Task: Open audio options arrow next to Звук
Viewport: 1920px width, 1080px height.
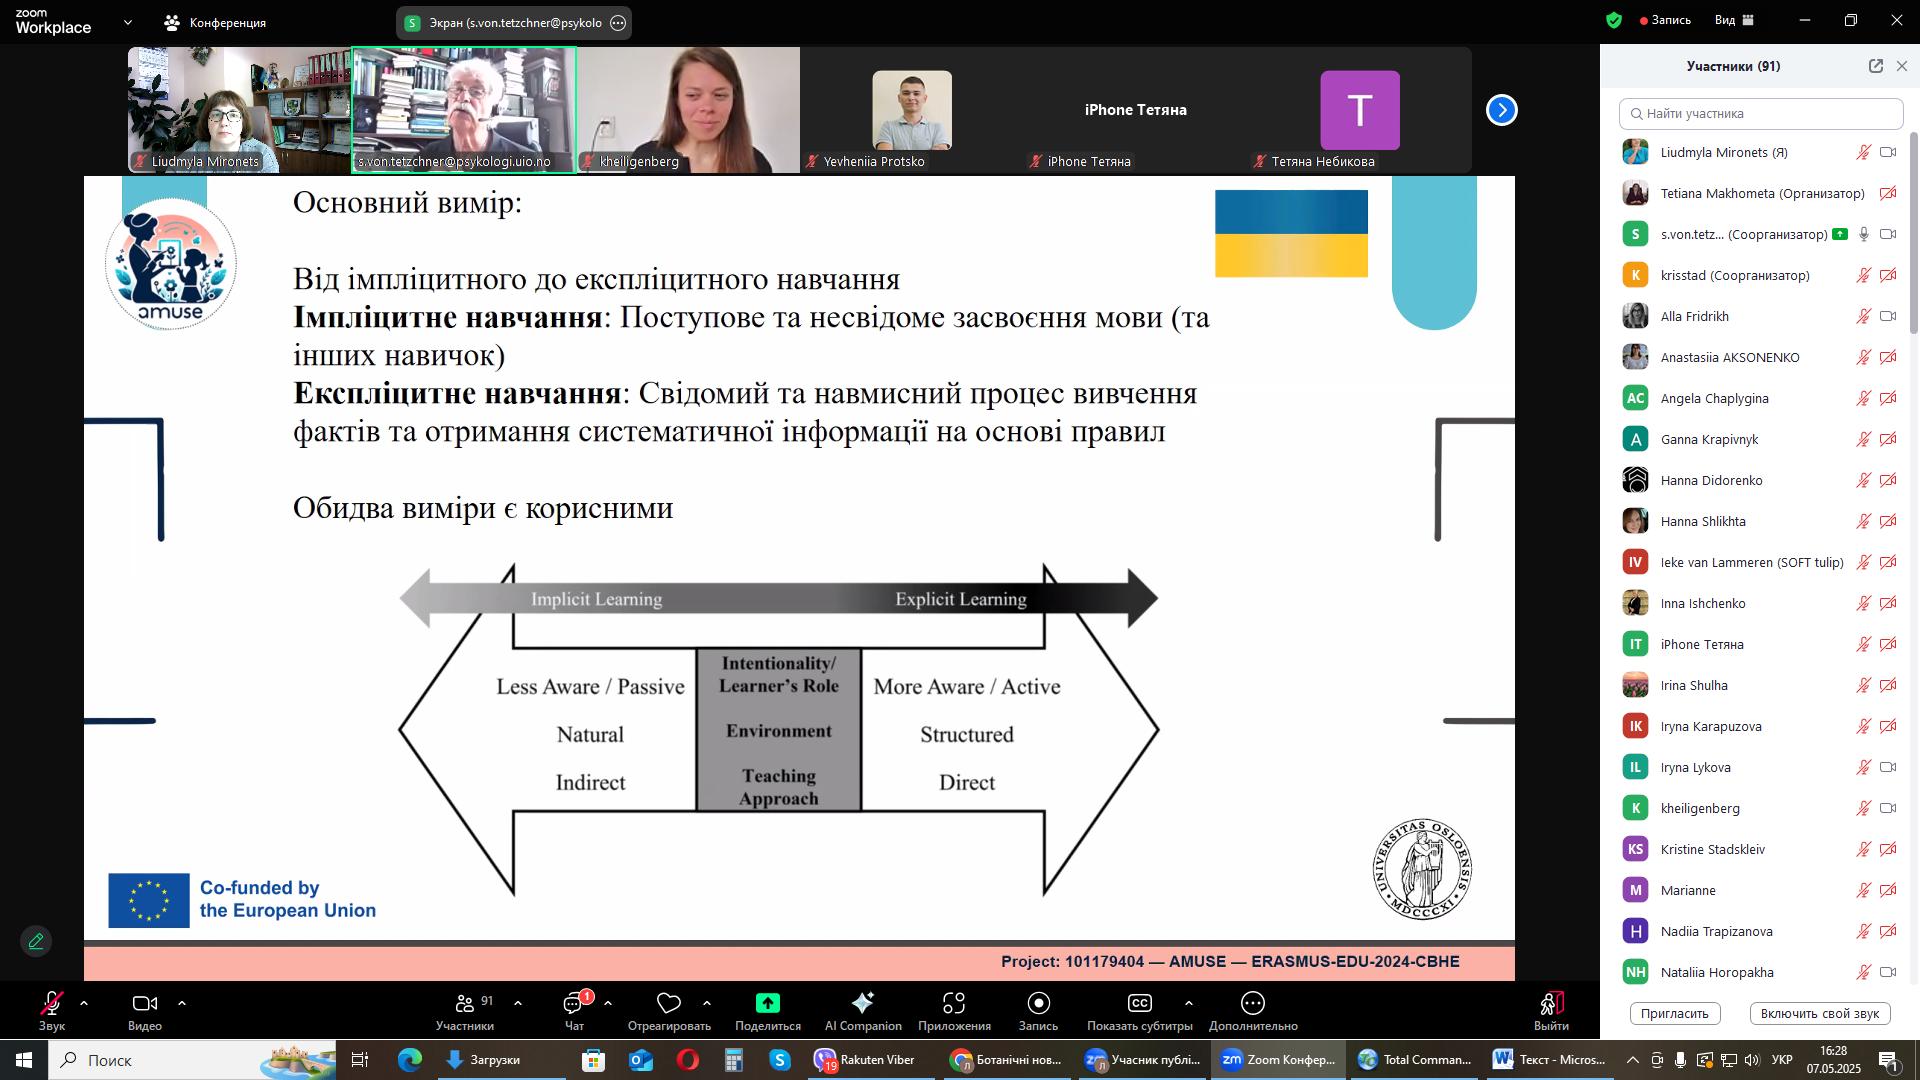Action: (84, 1003)
